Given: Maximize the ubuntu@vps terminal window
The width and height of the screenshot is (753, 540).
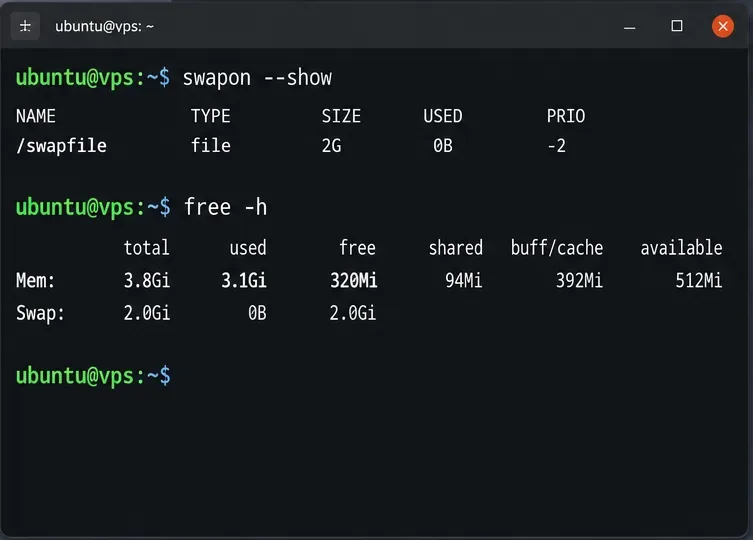Looking at the screenshot, I should point(677,26).
